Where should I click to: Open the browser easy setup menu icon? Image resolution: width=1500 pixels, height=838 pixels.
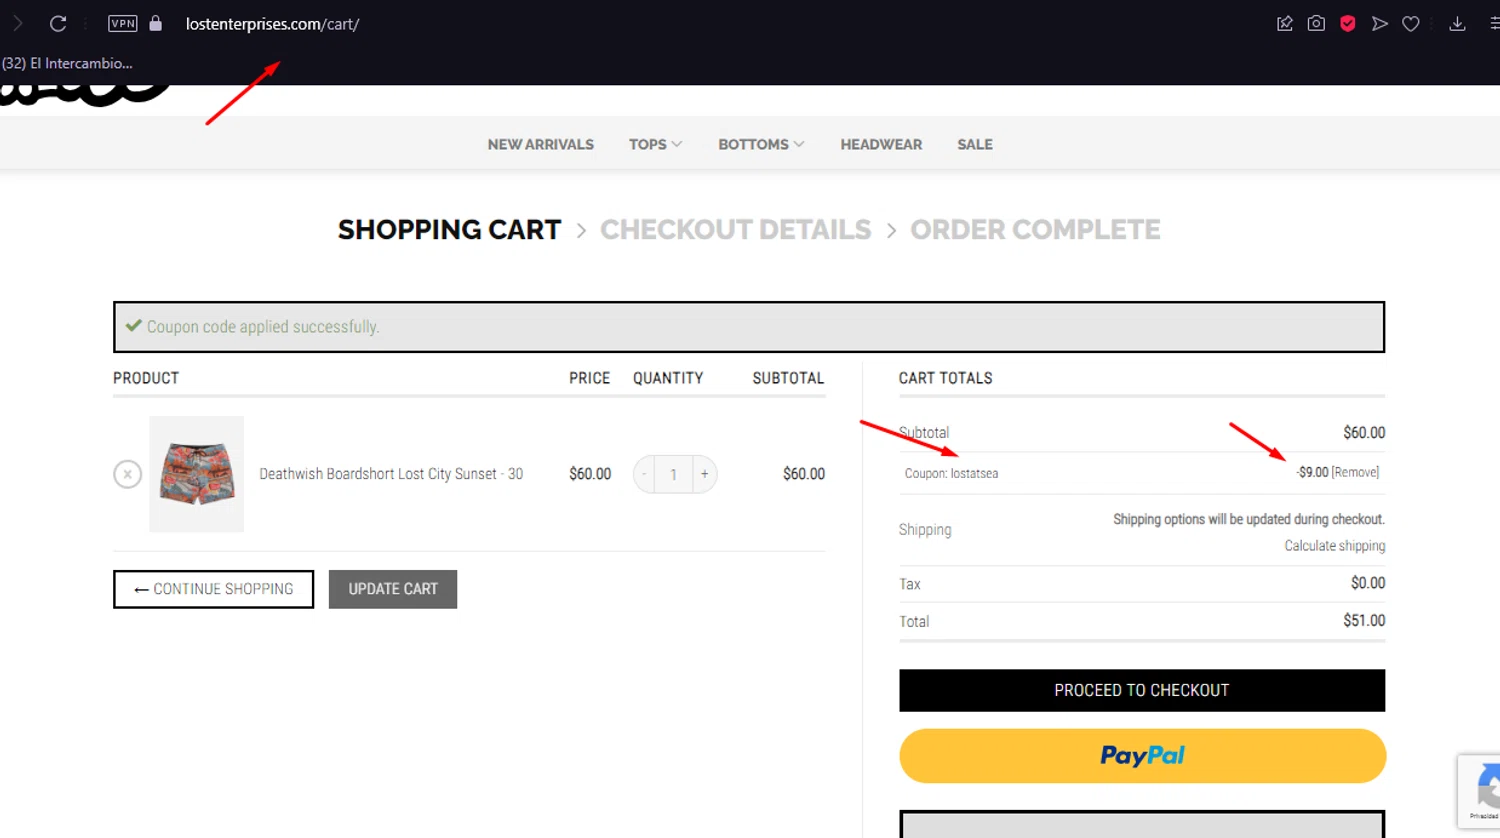(1494, 23)
